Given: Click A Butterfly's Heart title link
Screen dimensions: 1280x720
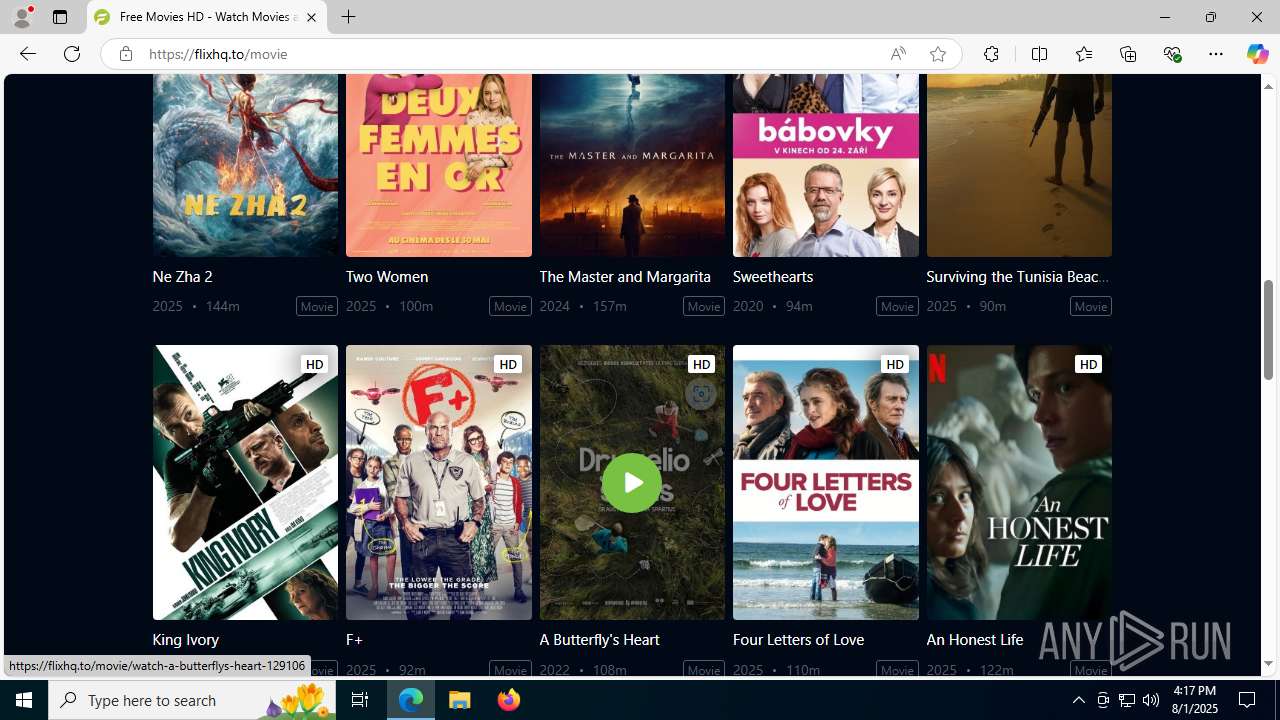Looking at the screenshot, I should tap(599, 639).
